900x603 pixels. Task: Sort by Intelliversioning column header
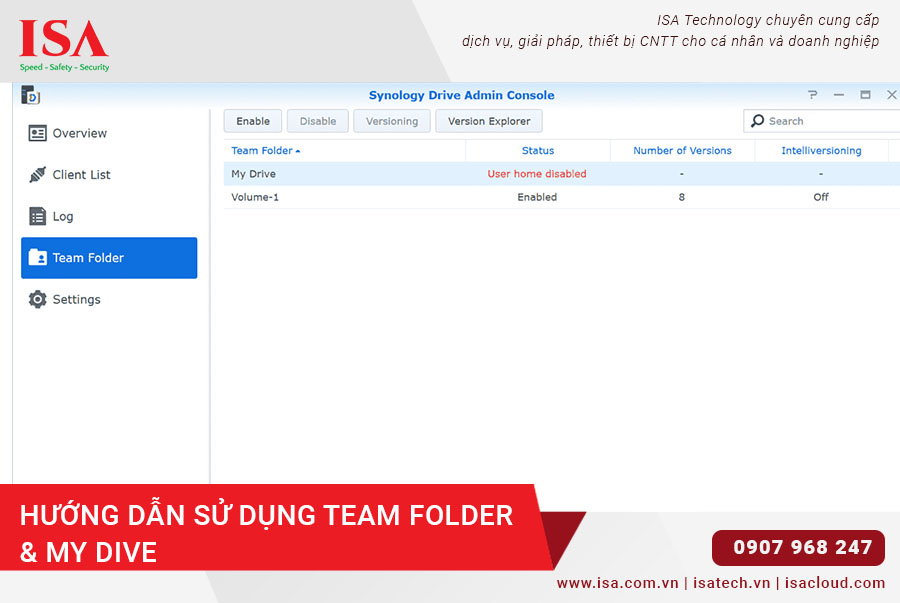pyautogui.click(x=821, y=150)
